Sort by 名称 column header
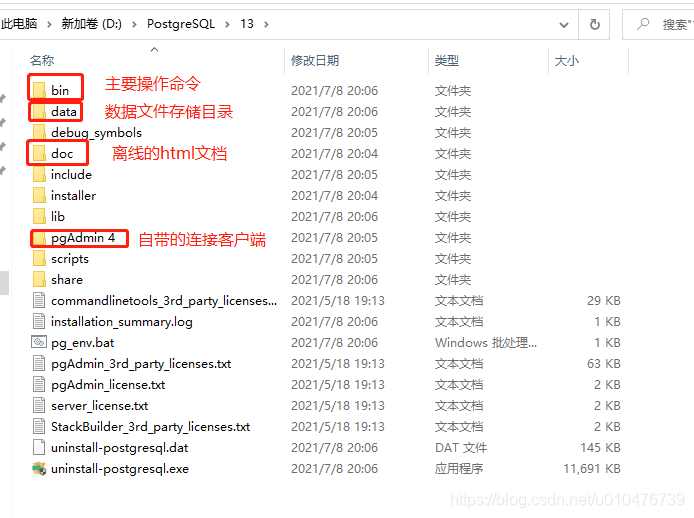The image size is (694, 518). pyautogui.click(x=42, y=61)
